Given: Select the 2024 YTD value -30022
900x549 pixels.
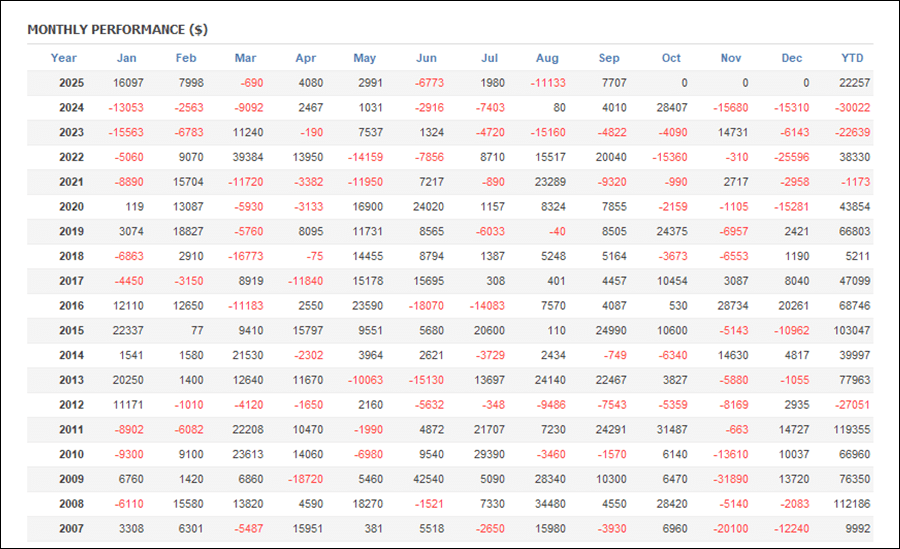Looking at the screenshot, I should point(850,108).
